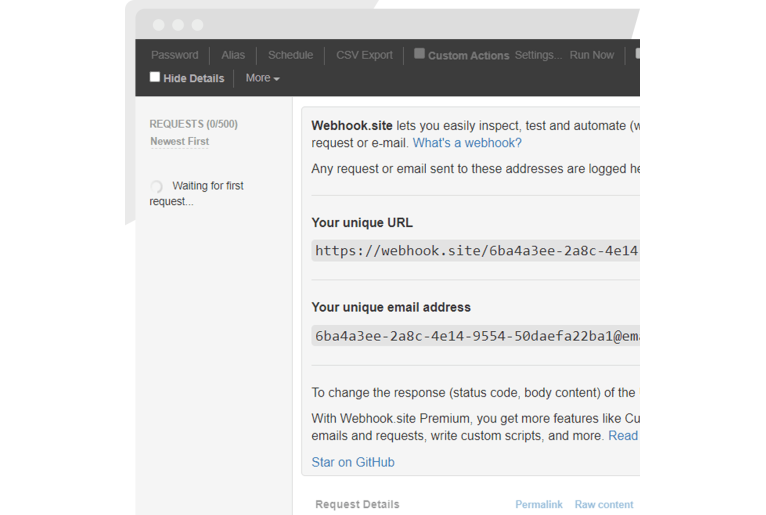Open the Star on GitHub link
Screen dimensions: 766x515
pos(353,462)
